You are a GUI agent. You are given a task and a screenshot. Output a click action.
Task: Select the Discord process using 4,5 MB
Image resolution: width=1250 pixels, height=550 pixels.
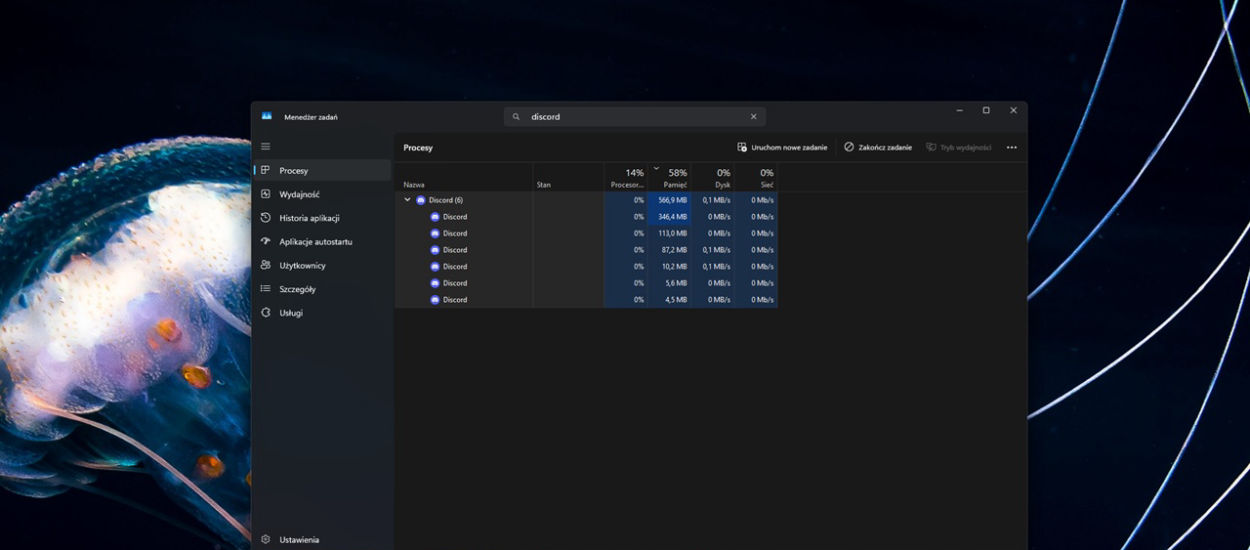(455, 300)
